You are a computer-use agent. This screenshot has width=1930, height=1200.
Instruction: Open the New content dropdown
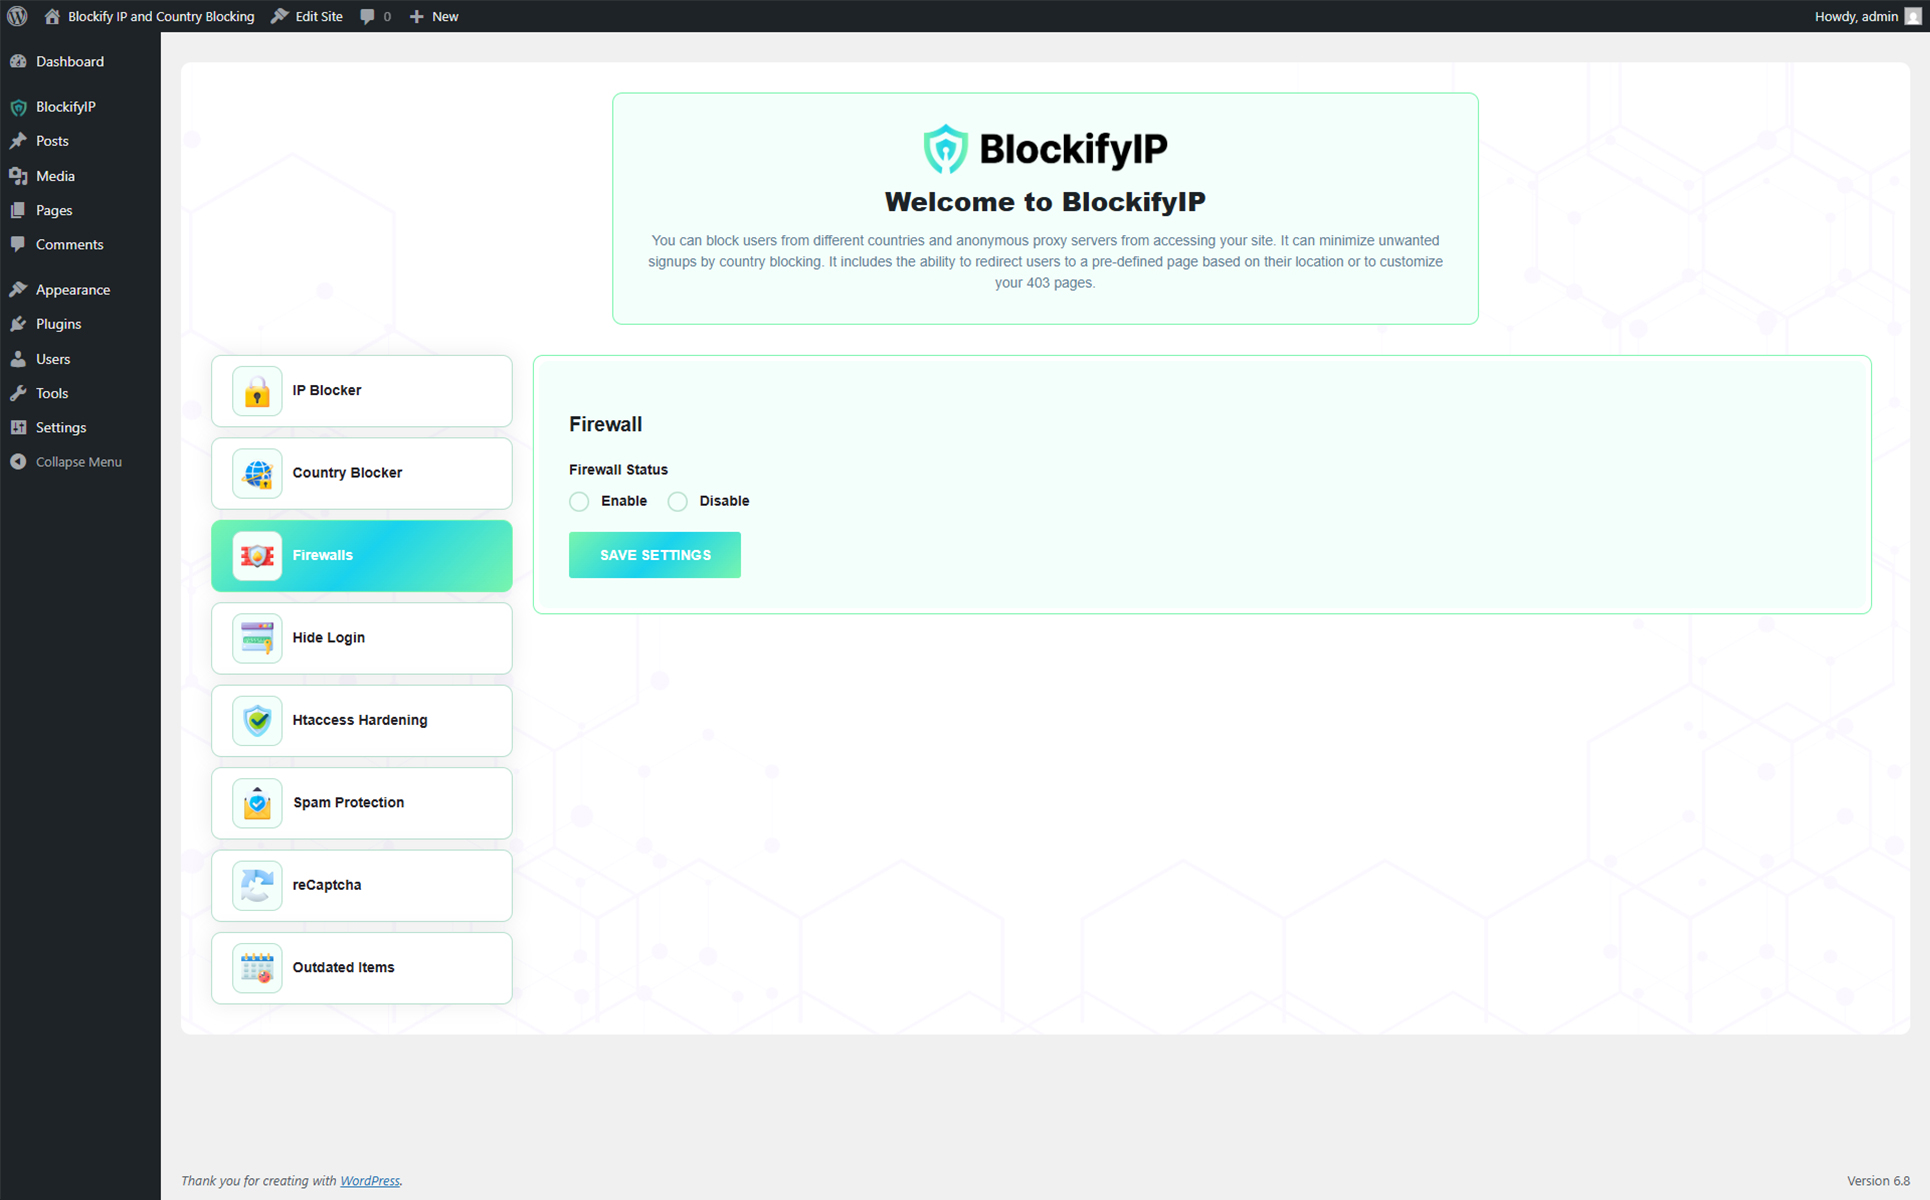coord(434,16)
